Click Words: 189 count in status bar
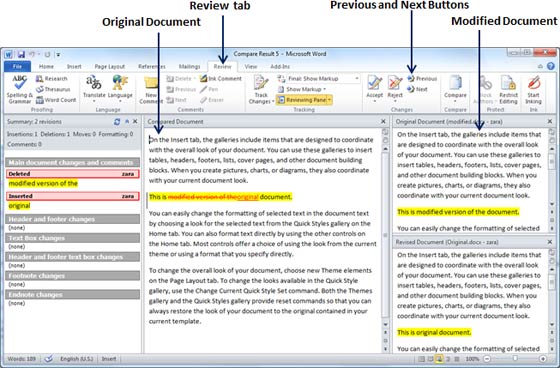Screen dimensions: 560x368 [x=21, y=359]
